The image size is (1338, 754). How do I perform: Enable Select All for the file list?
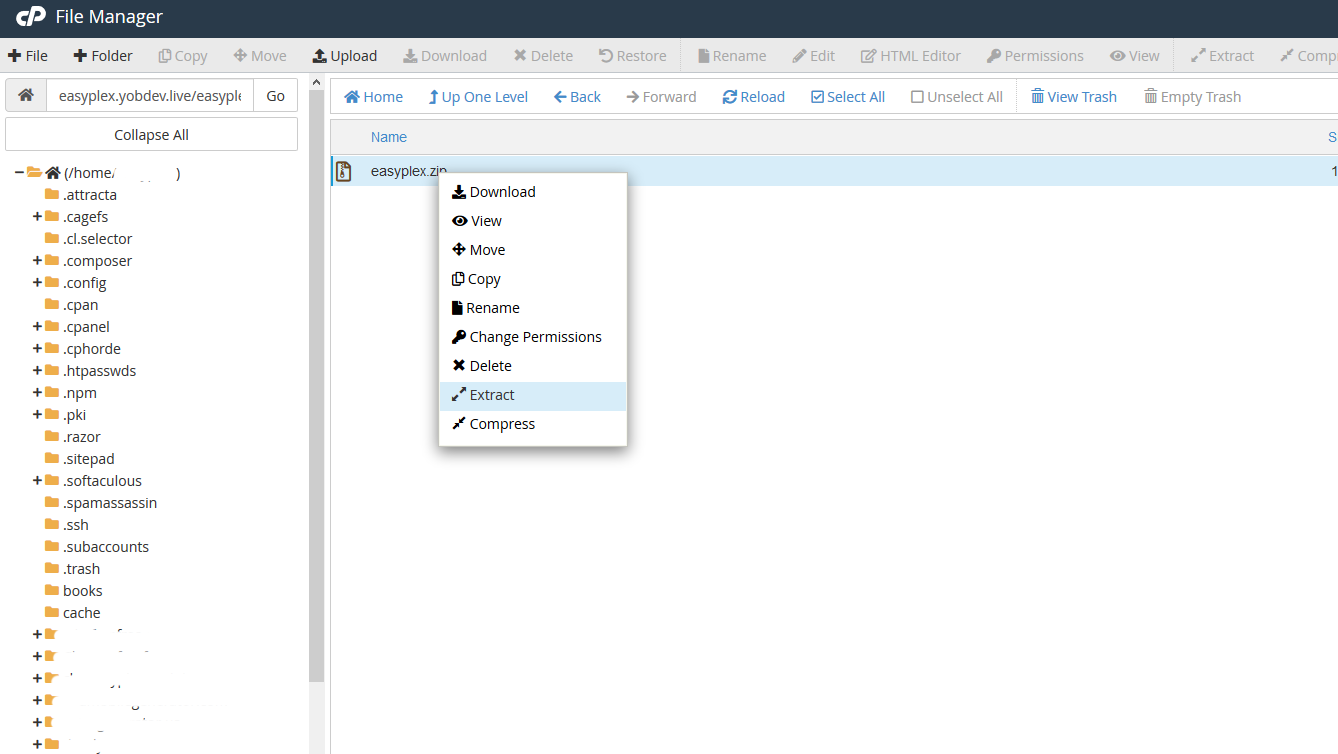click(x=847, y=95)
